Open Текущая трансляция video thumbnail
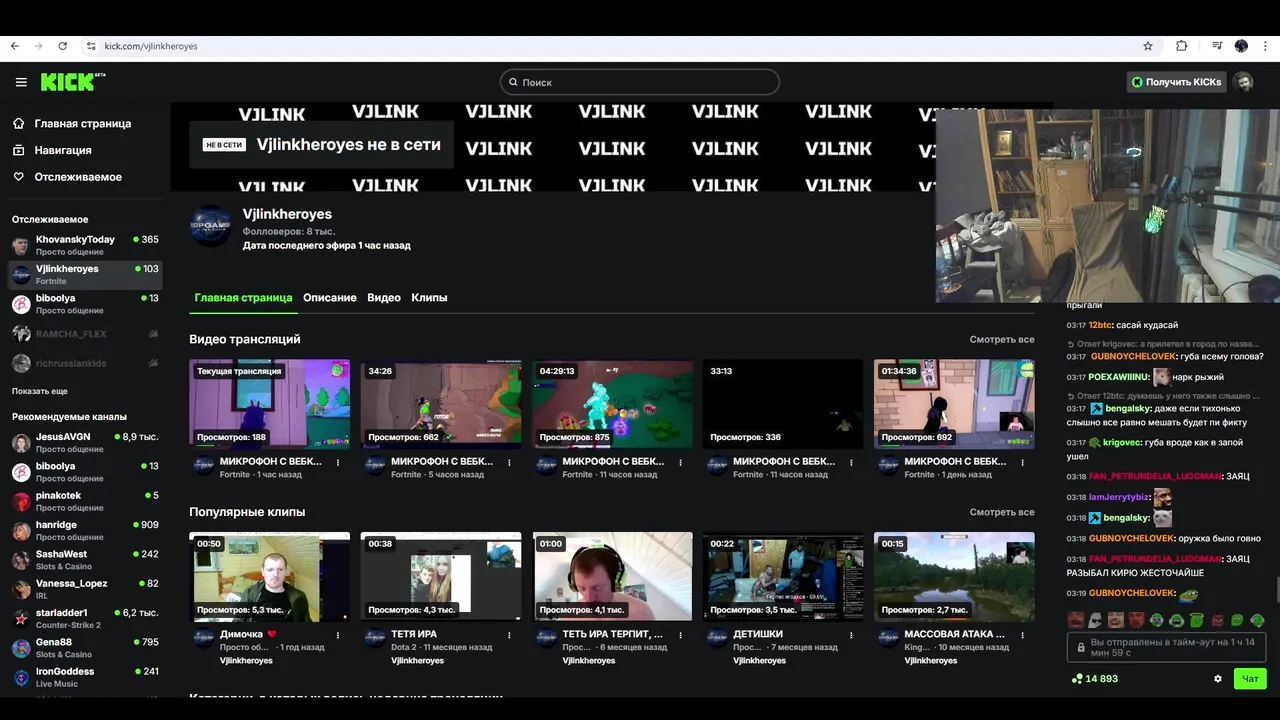 coord(270,404)
